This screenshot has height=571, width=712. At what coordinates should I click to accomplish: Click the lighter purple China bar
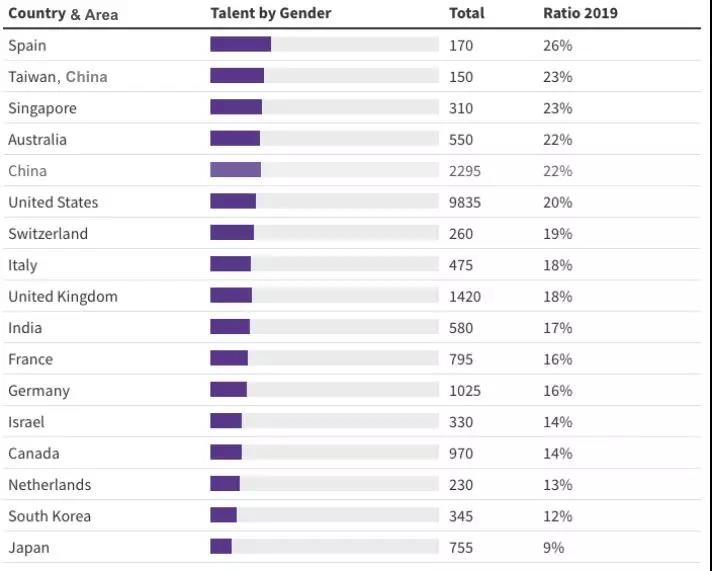tap(236, 170)
